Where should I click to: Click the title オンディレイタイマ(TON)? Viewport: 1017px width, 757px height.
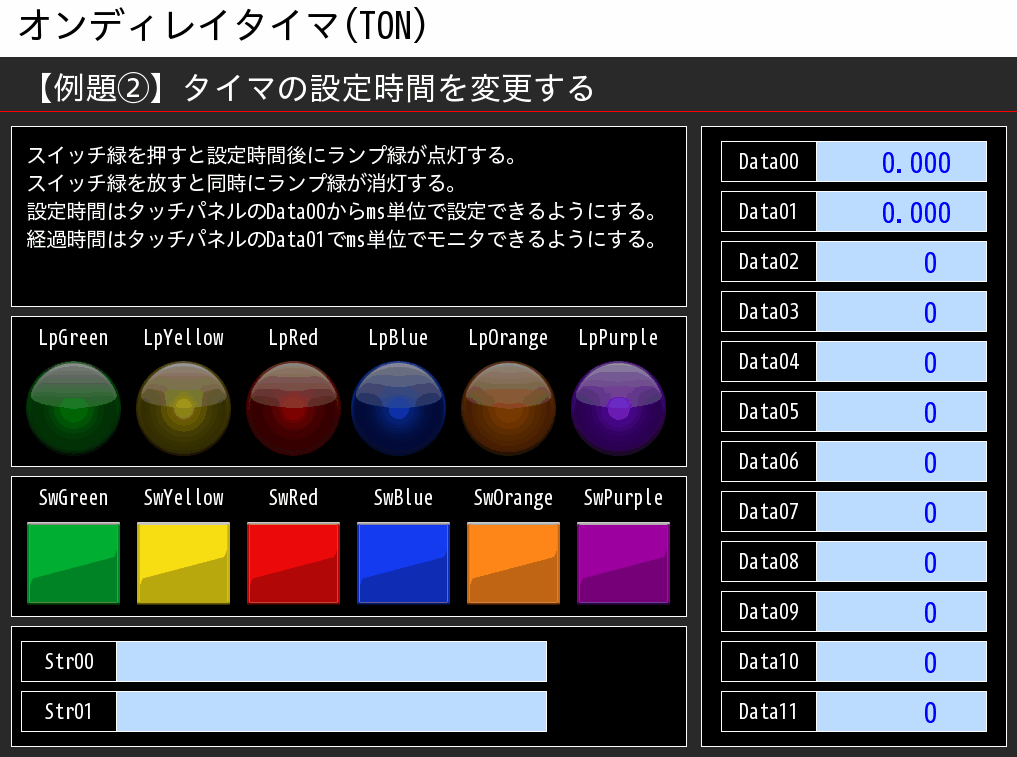tap(222, 26)
